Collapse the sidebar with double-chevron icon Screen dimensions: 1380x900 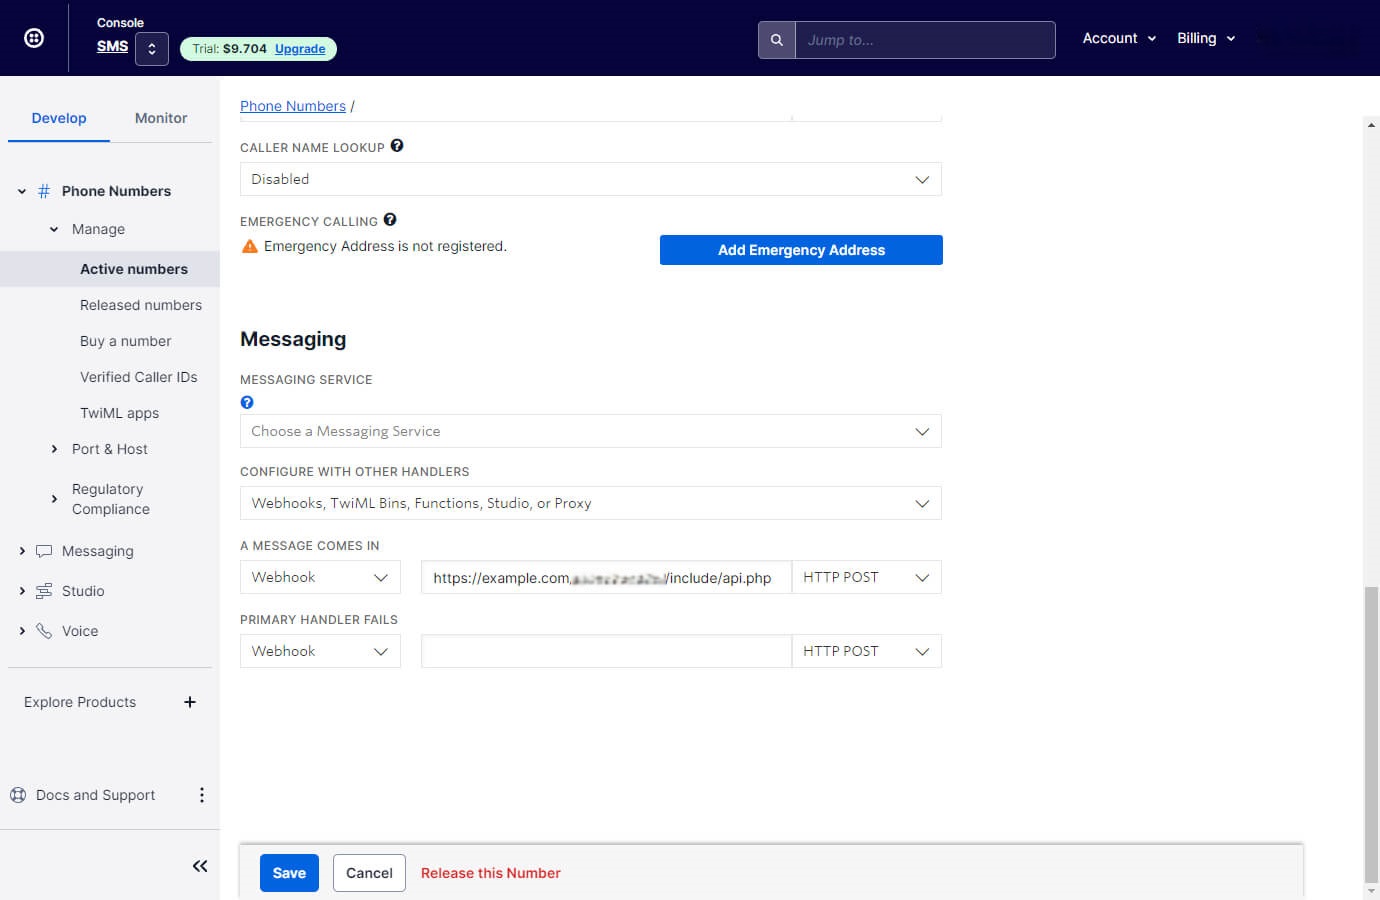(200, 866)
